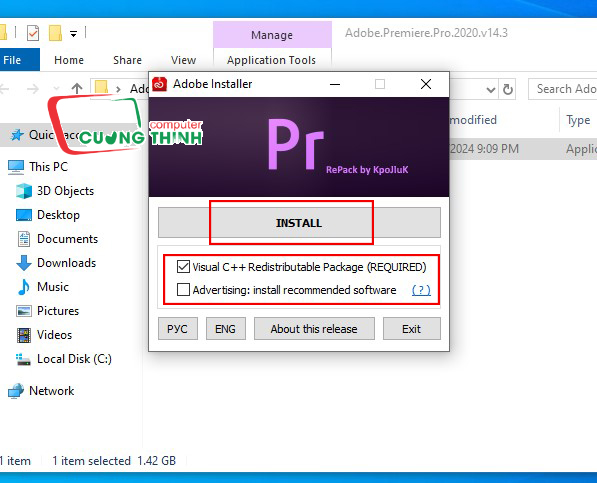Image resolution: width=597 pixels, height=483 pixels.
Task: Sort by the Type column header
Action: (578, 120)
